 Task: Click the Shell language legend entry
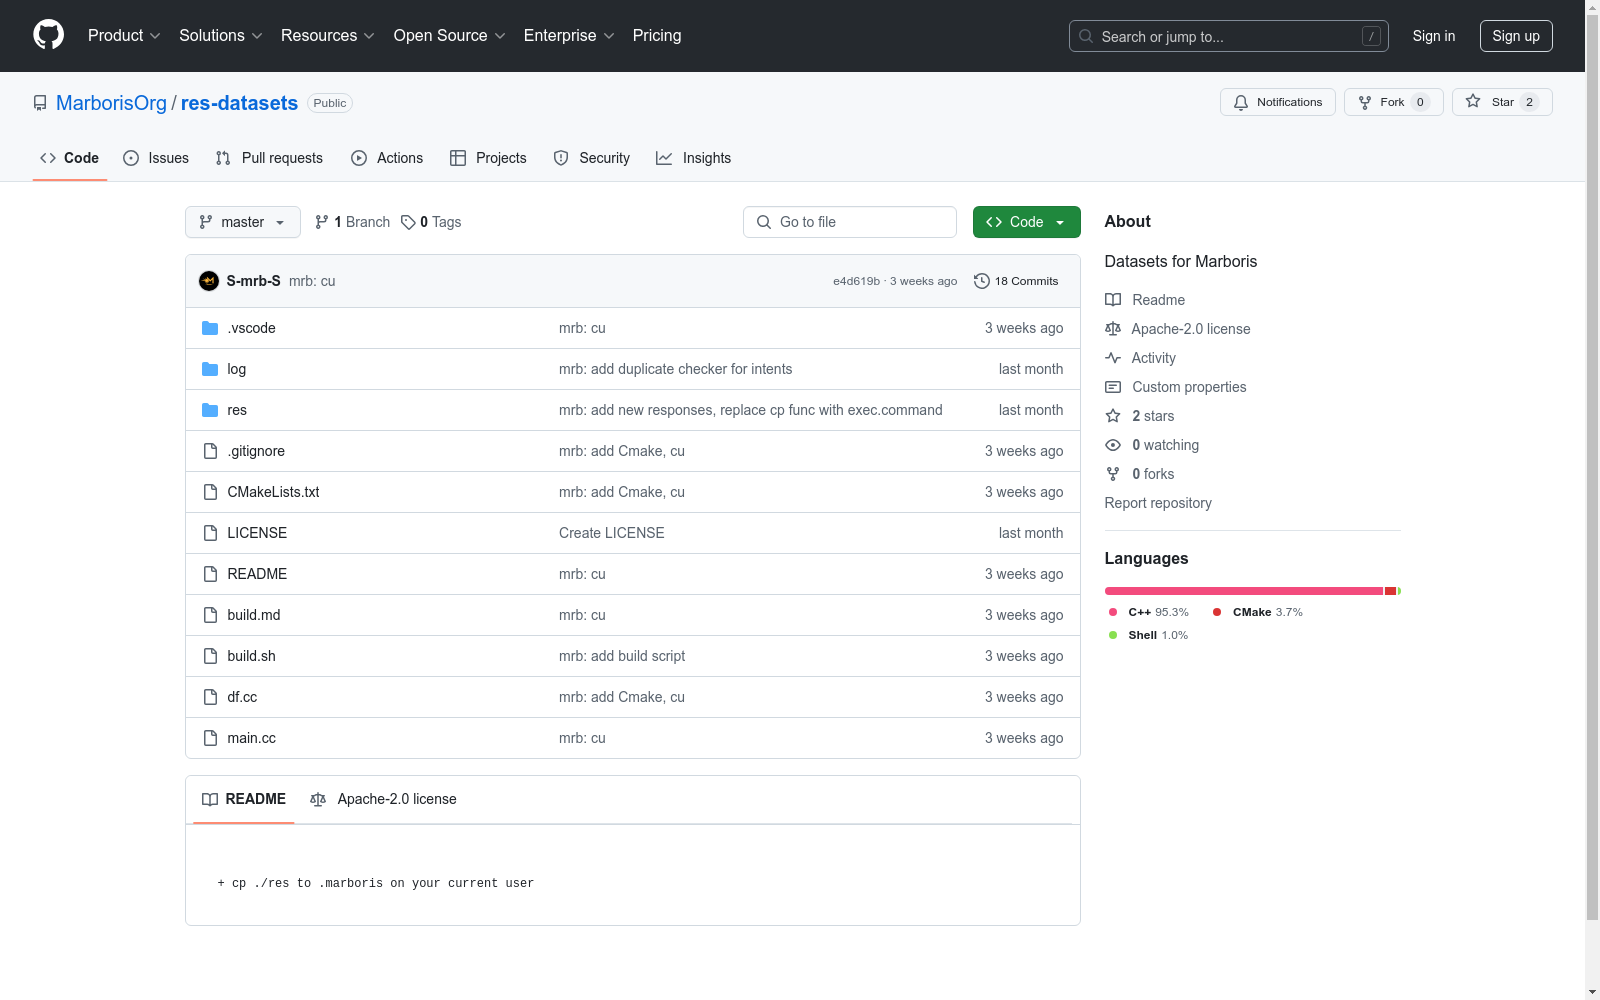pyautogui.click(x=1149, y=635)
